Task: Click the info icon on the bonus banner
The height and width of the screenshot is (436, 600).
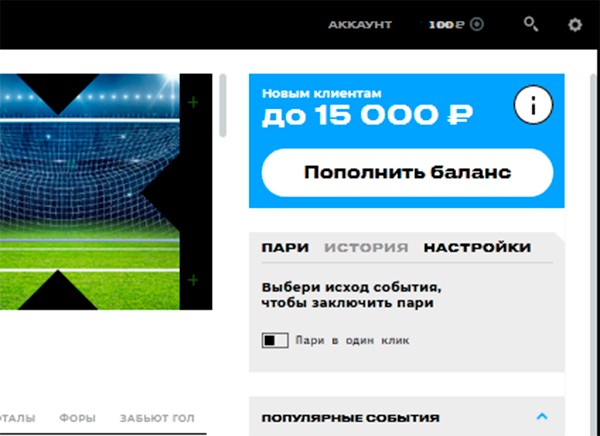Action: click(x=533, y=105)
